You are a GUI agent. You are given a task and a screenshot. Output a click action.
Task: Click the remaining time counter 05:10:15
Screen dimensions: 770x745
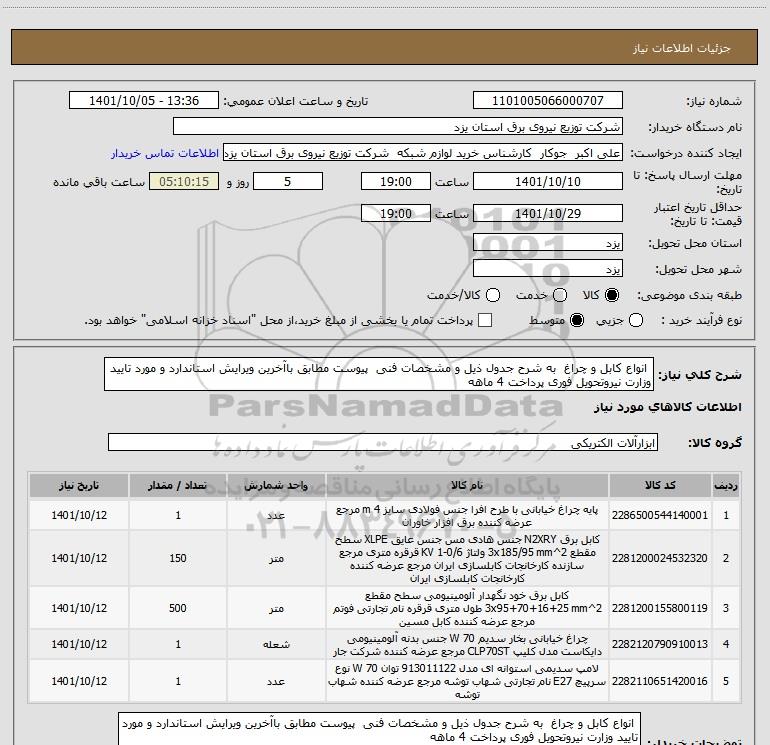click(184, 181)
